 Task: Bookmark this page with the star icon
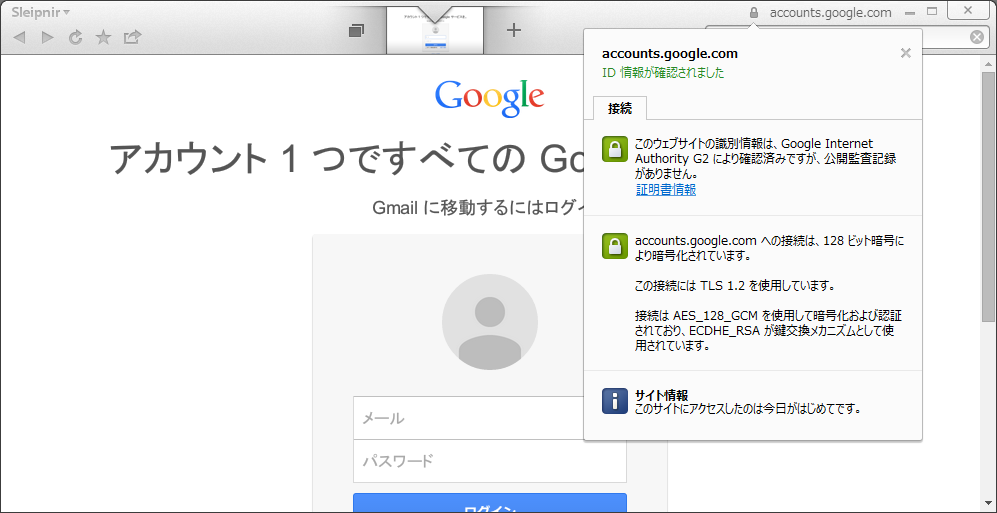103,38
